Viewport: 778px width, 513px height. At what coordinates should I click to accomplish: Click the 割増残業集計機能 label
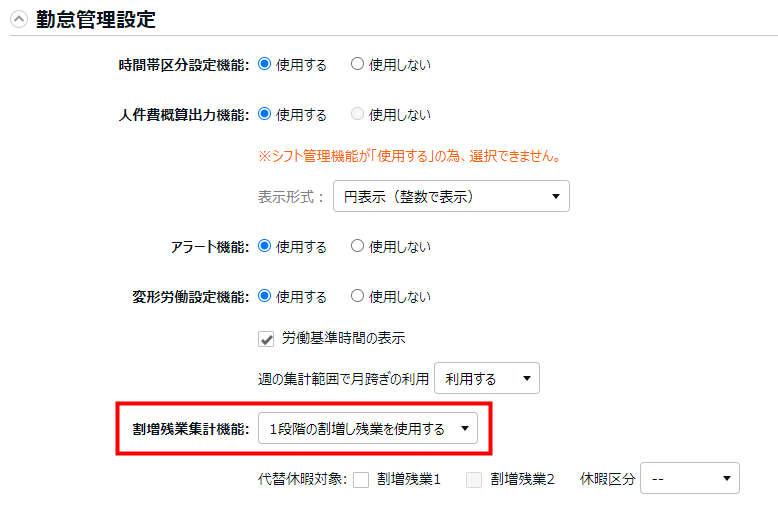click(x=190, y=429)
